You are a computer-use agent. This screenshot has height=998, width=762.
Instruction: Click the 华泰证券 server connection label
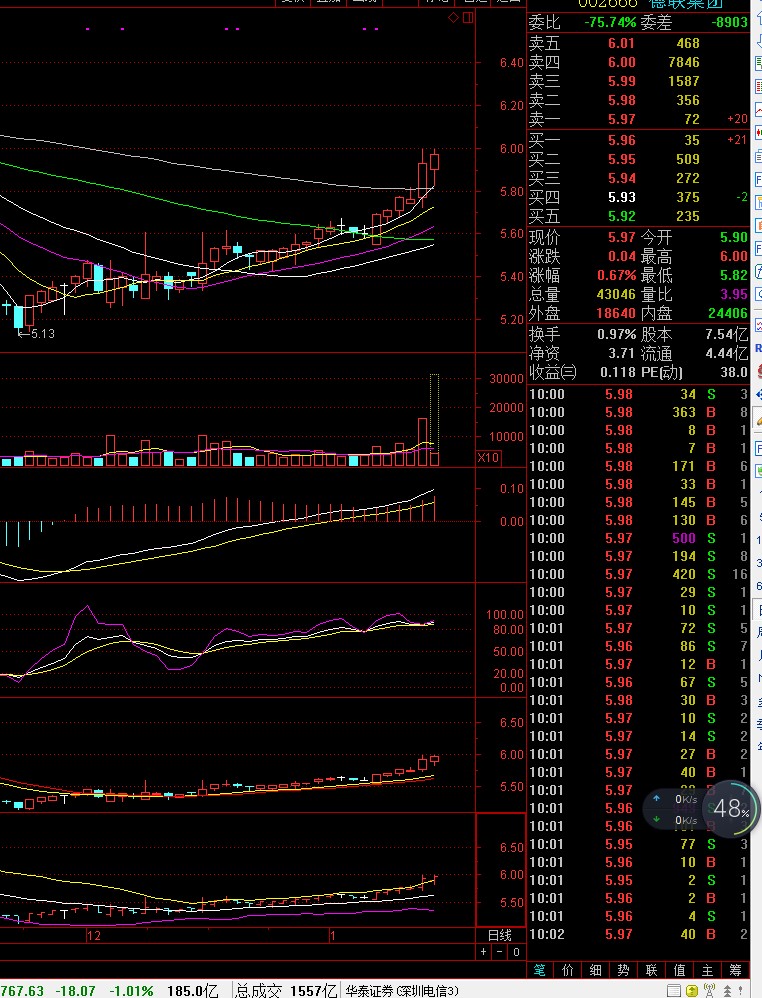[400, 990]
